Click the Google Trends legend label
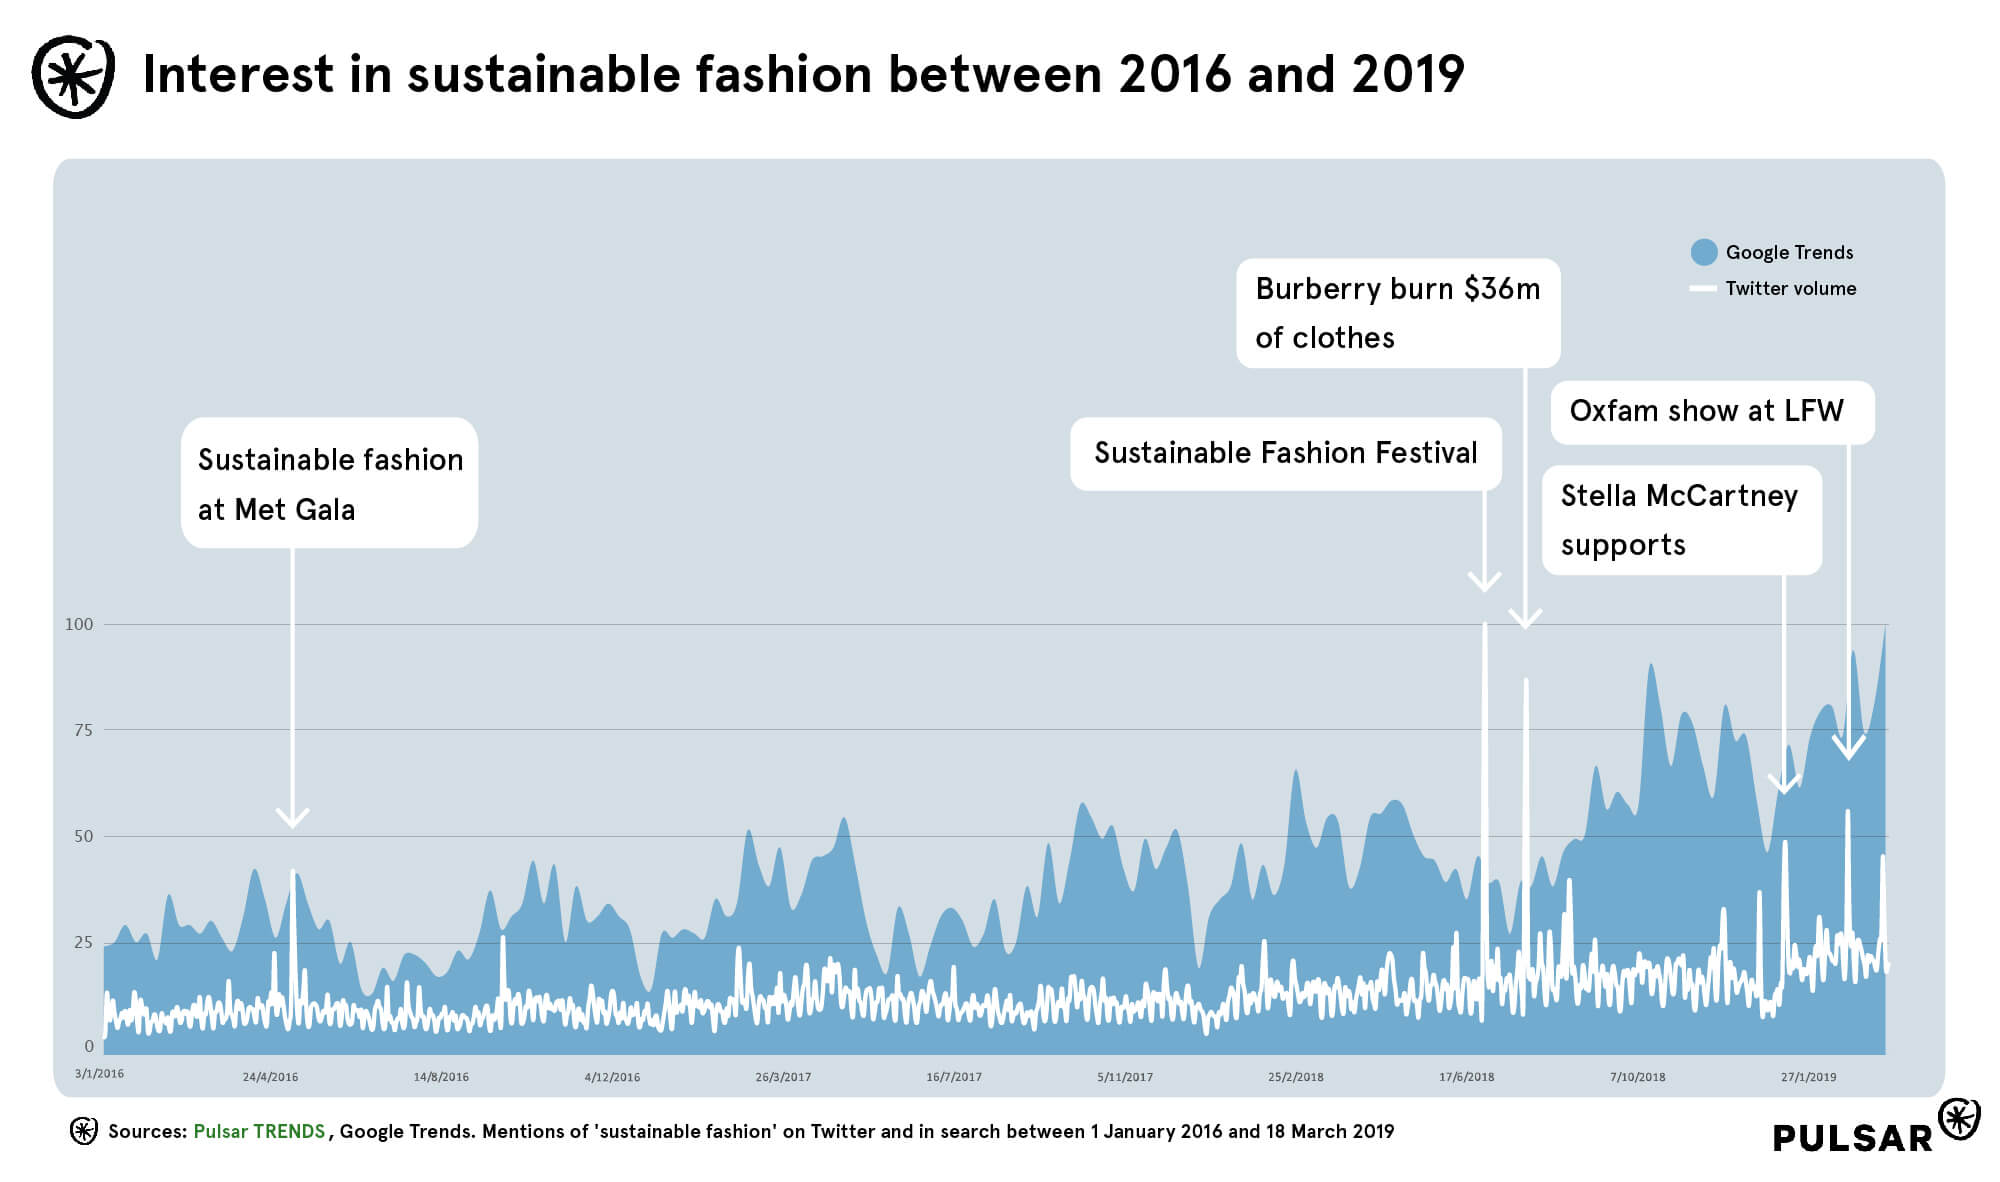This screenshot has height=1182, width=2000. [1789, 252]
